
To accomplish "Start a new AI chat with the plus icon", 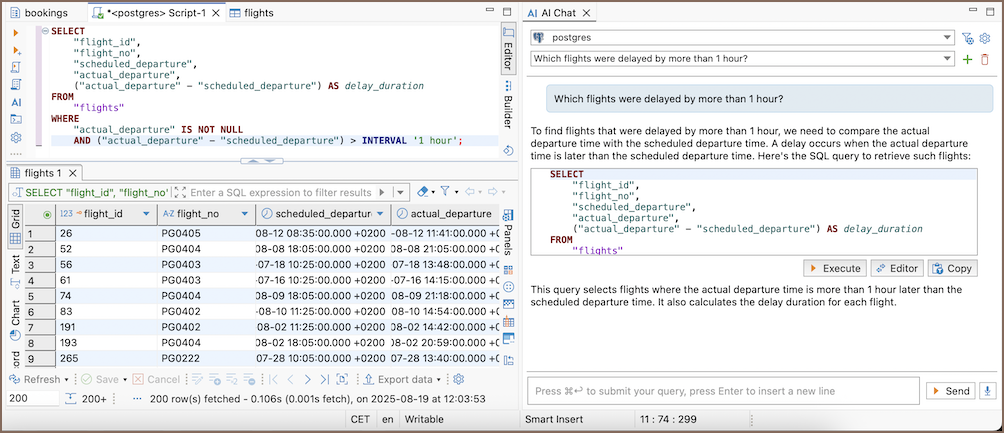I will point(967,59).
